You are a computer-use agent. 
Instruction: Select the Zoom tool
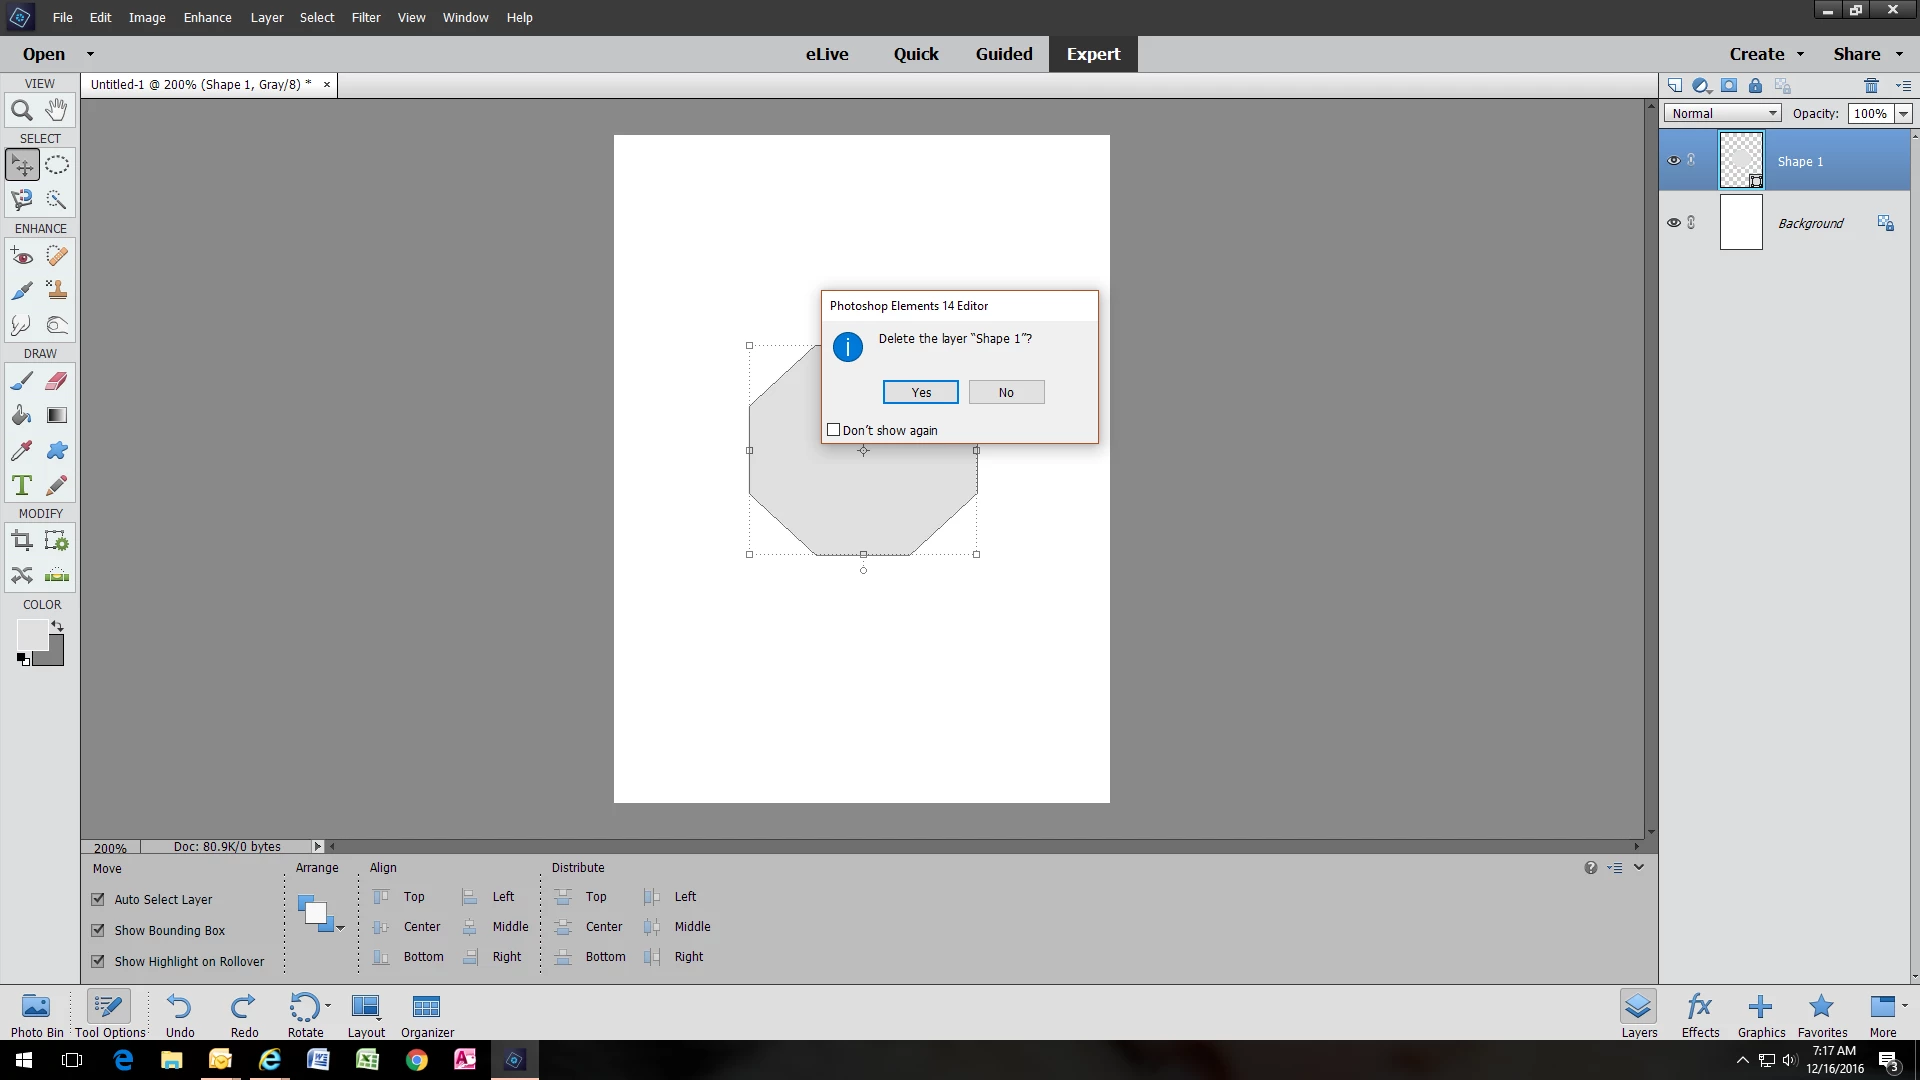tap(22, 111)
